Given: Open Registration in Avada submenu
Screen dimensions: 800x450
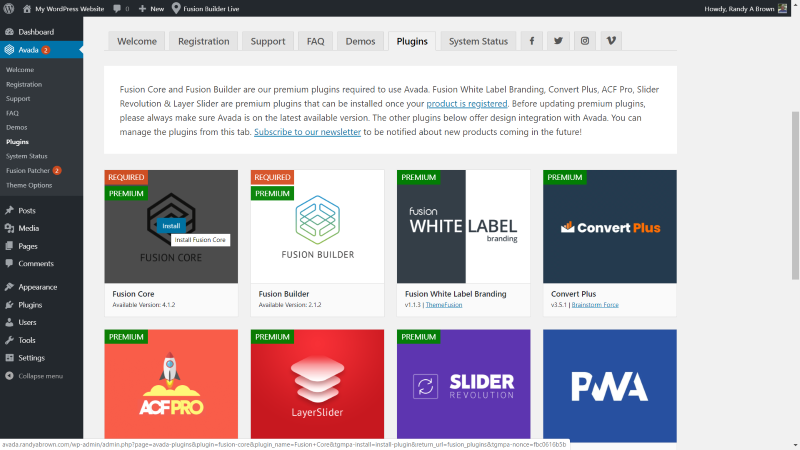Looking at the screenshot, I should [24, 84].
